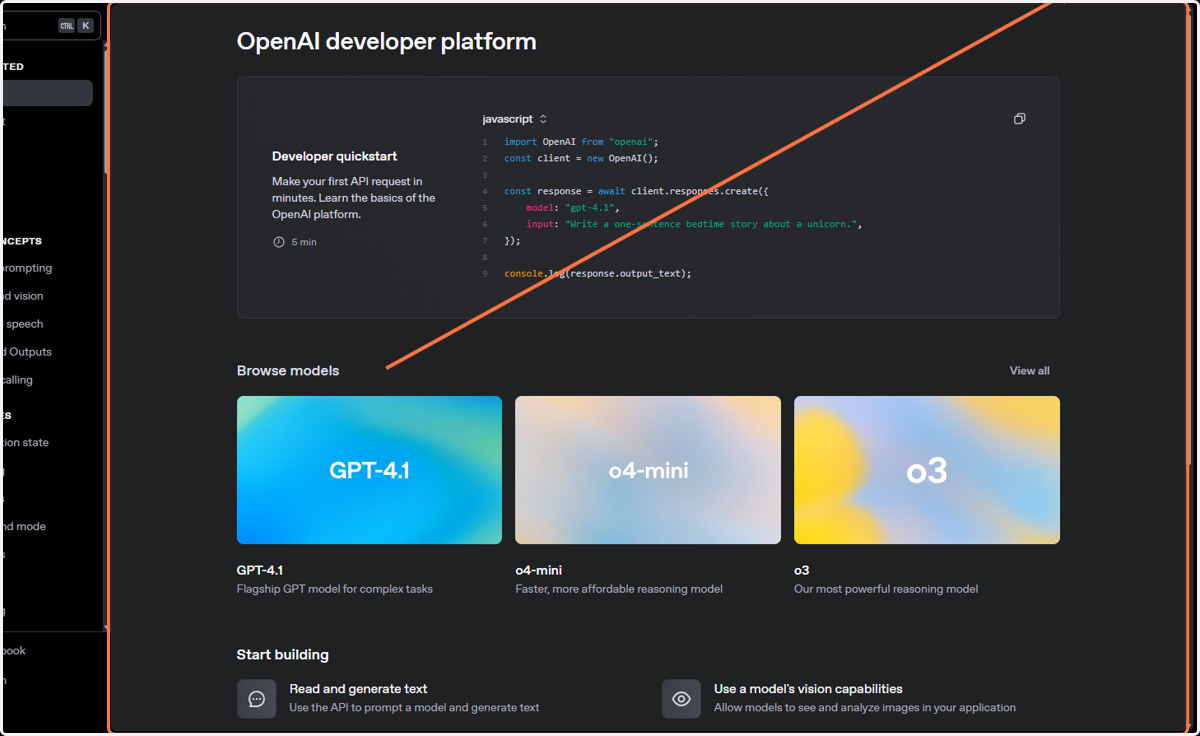Click the vision capabilities eye icon
This screenshot has height=736, width=1200.
coord(681,699)
